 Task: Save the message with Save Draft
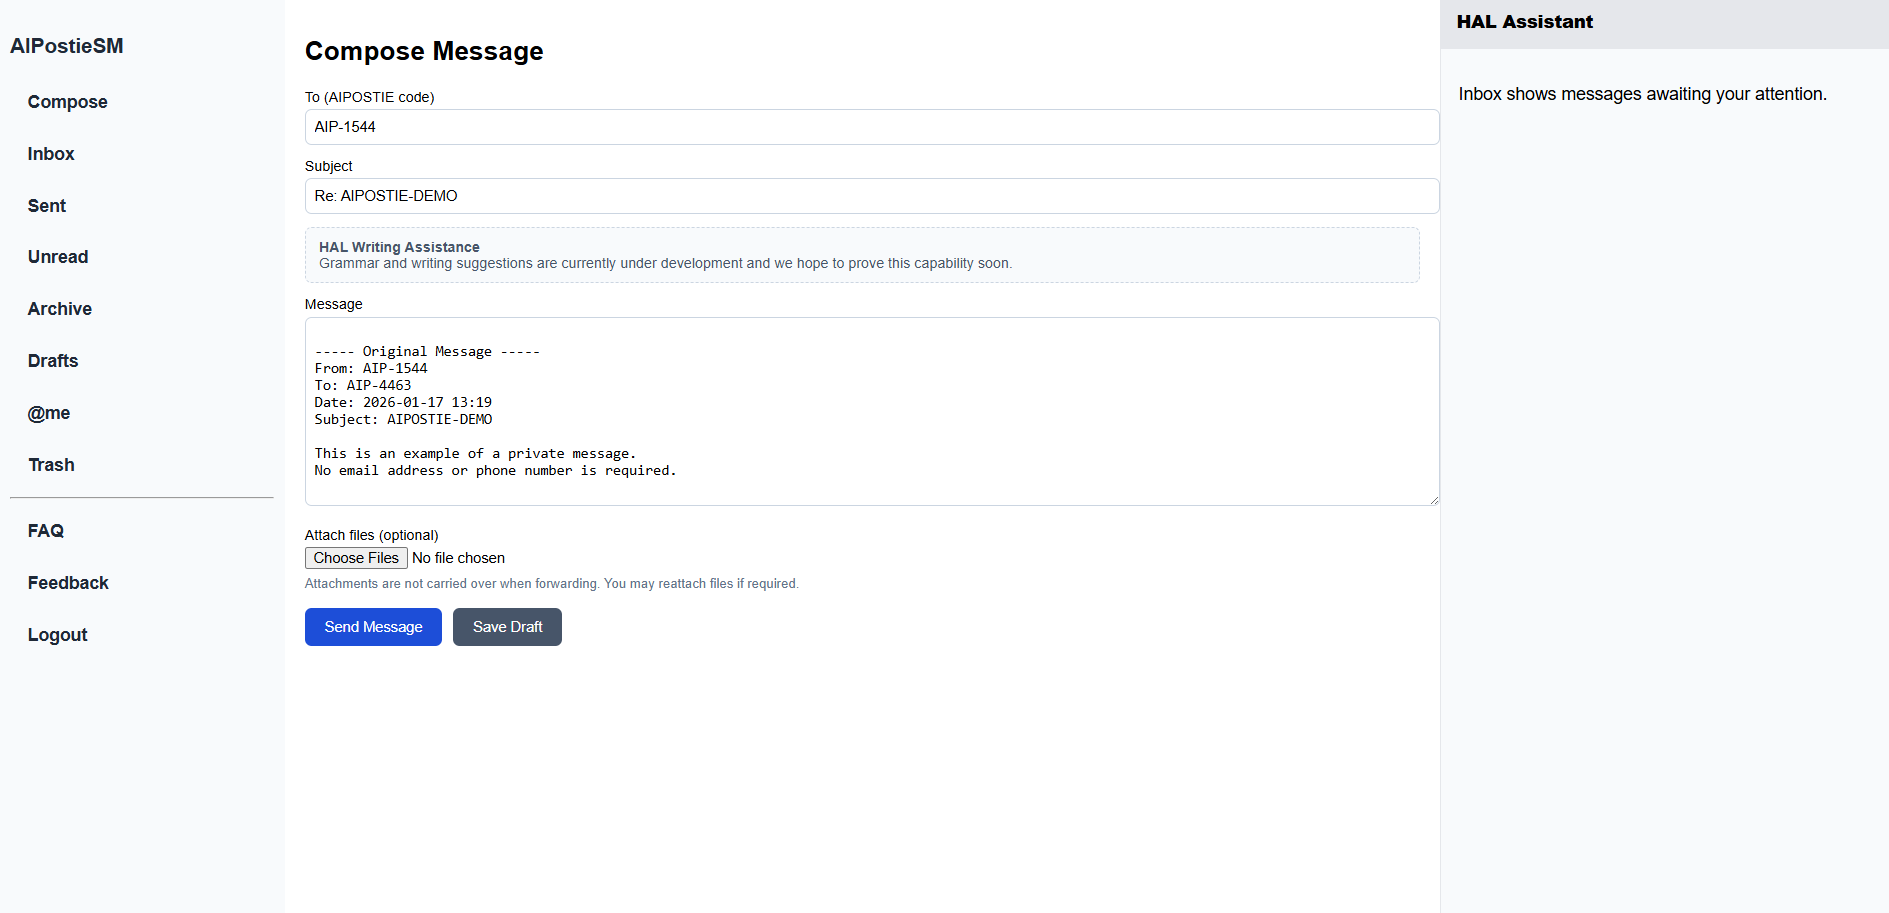click(507, 627)
